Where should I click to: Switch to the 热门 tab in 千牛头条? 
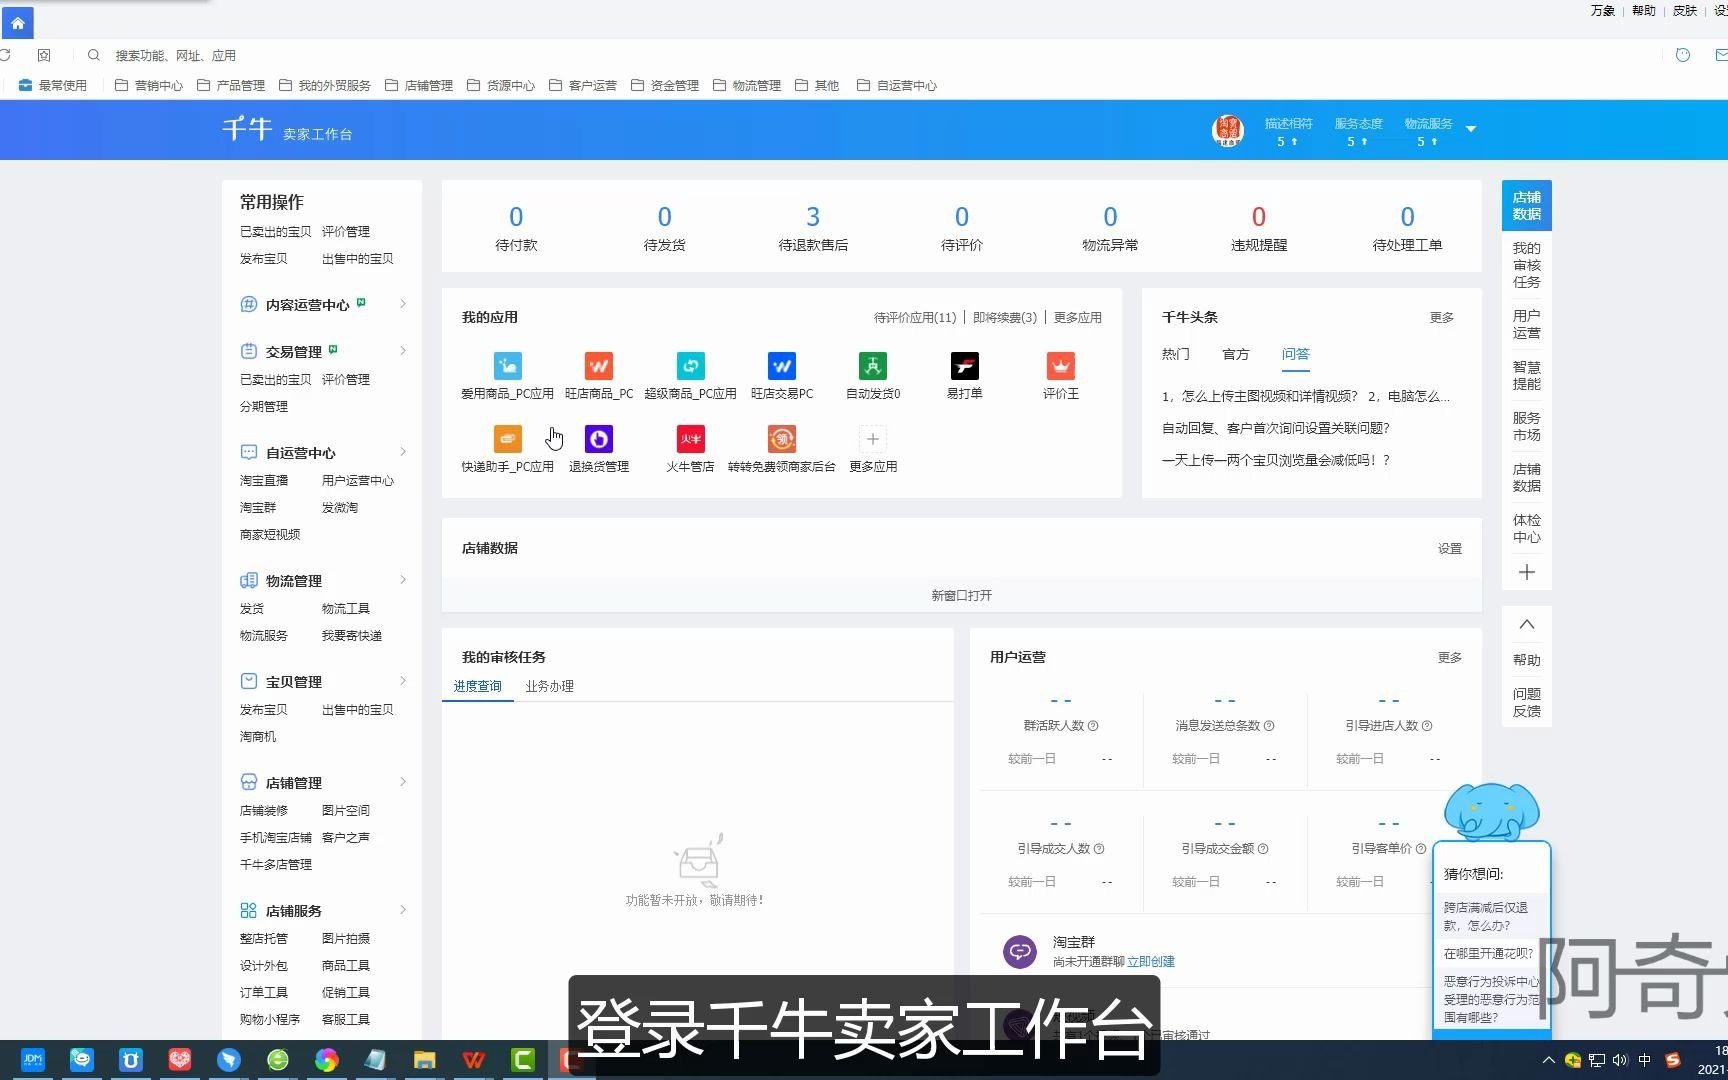tap(1176, 354)
